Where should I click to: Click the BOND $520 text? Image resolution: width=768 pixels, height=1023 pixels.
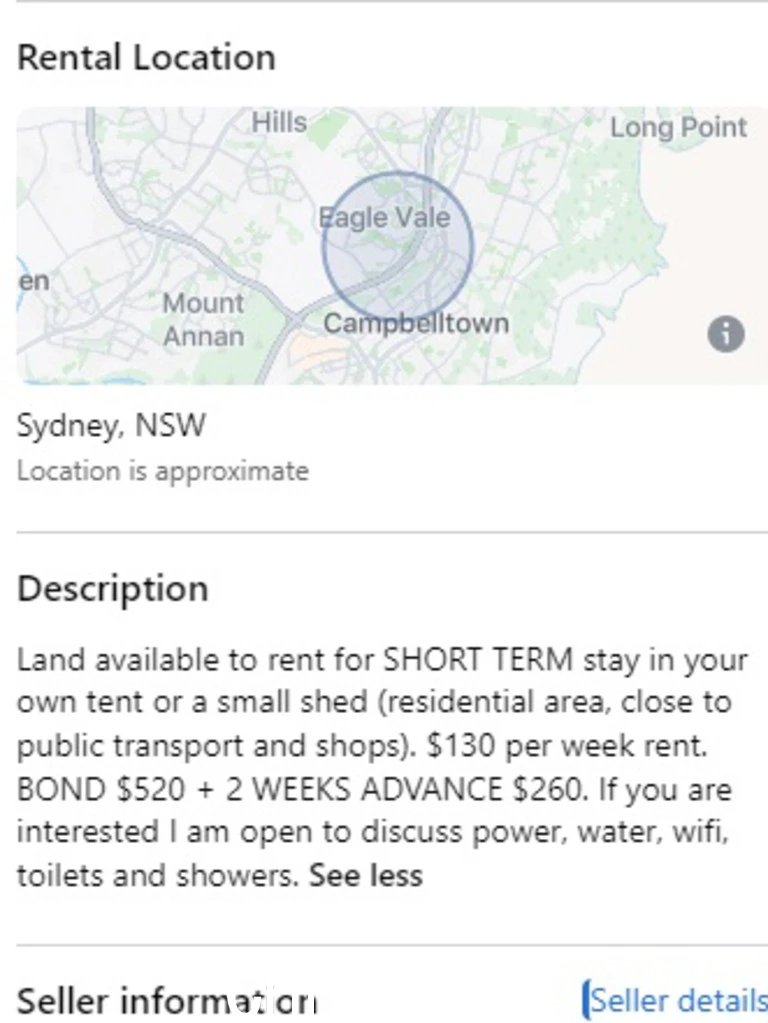[x=101, y=789]
